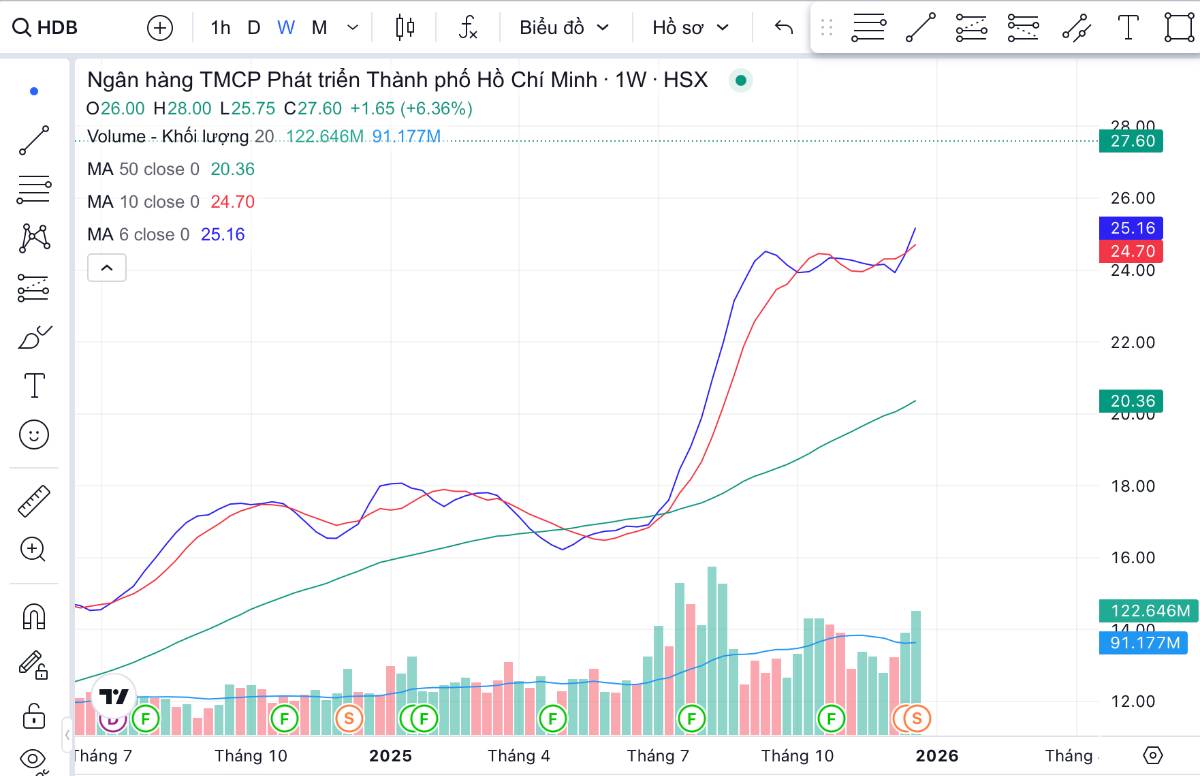
Task: Choose the brush drawing tool
Action: point(34,338)
